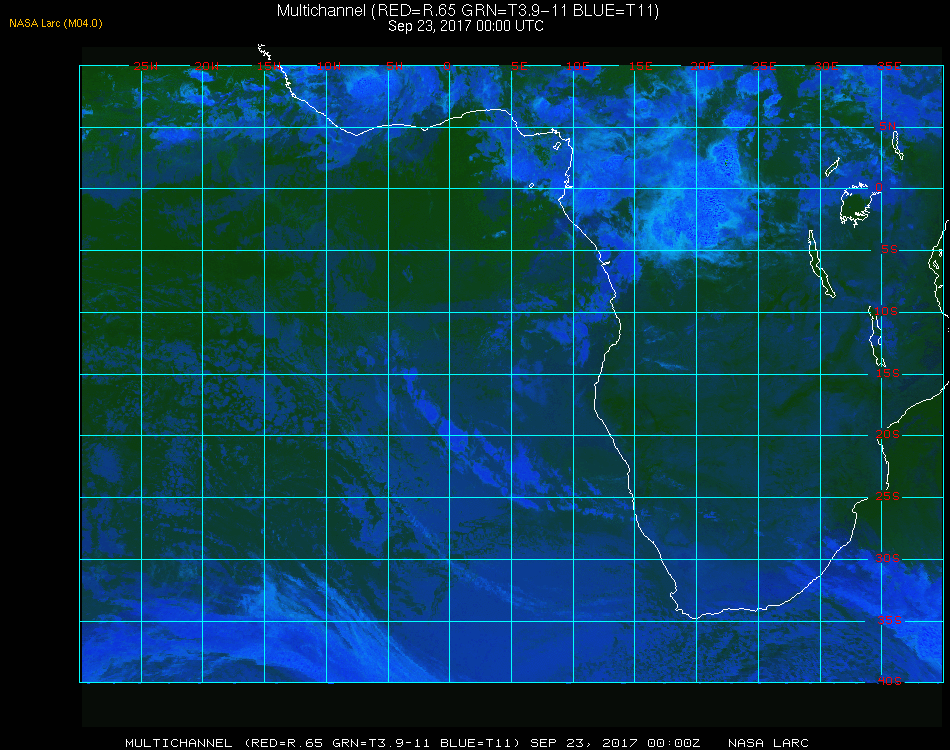Click the Lake Malawi outline
The image size is (950, 750).
[x=877, y=337]
